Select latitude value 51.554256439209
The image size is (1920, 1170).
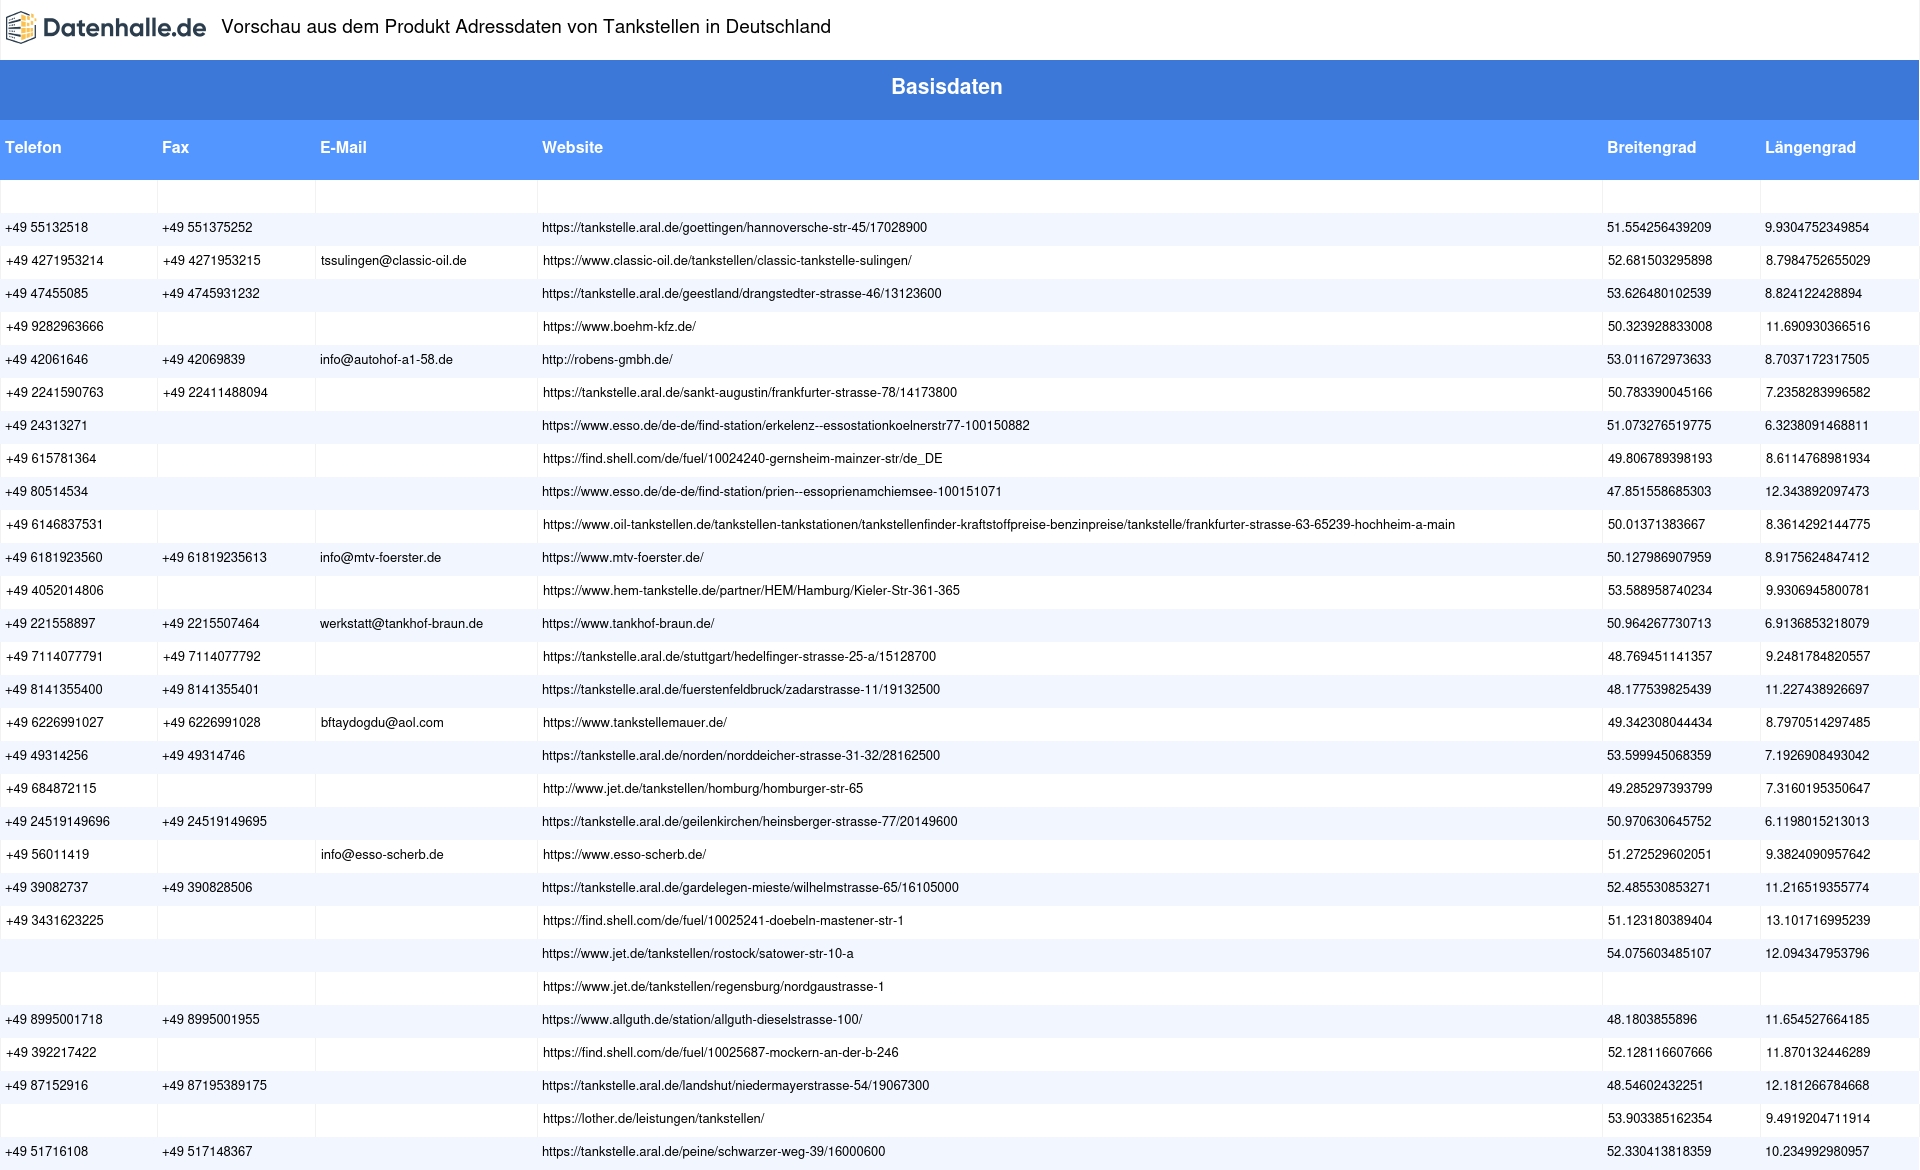tap(1659, 228)
